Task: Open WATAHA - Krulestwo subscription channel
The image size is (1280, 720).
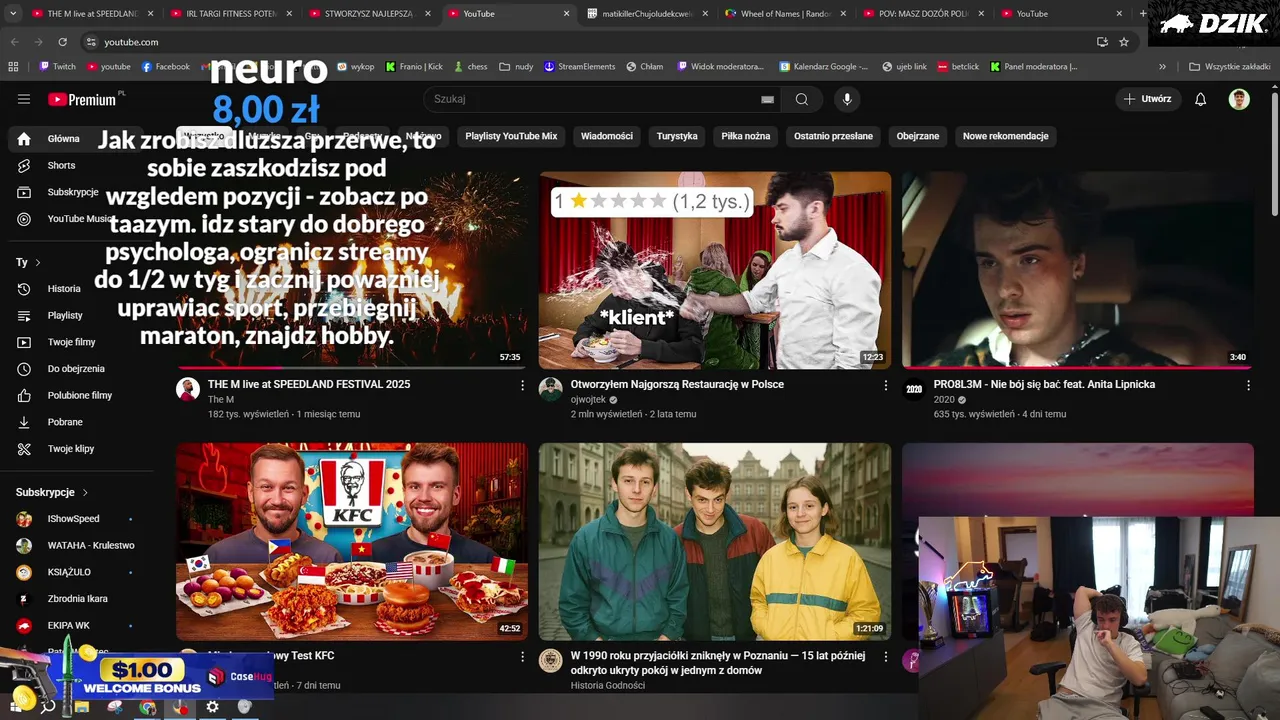Action: (x=75, y=545)
